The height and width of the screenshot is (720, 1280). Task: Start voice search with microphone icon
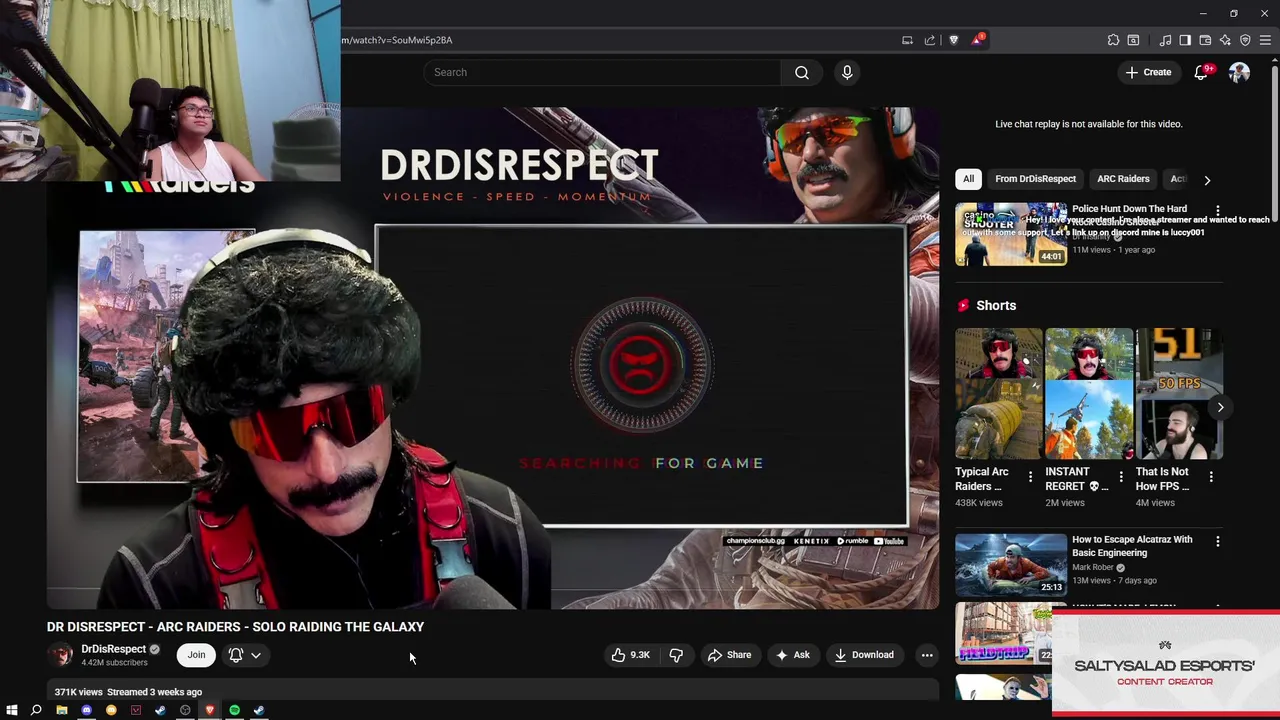[x=847, y=72]
